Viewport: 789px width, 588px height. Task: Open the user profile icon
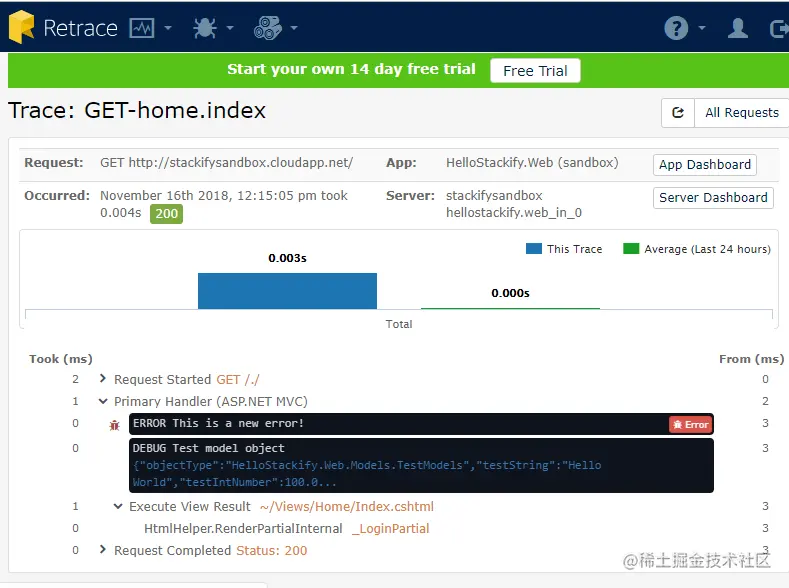pos(738,28)
